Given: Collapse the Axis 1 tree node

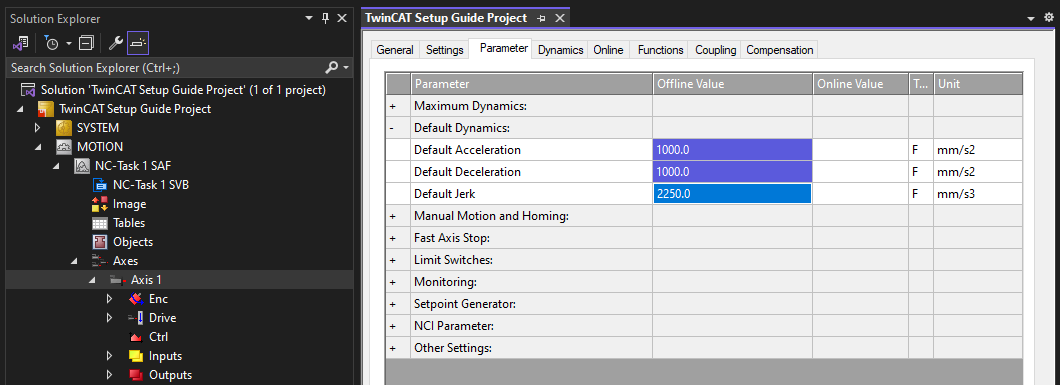Looking at the screenshot, I should coord(93,280).
